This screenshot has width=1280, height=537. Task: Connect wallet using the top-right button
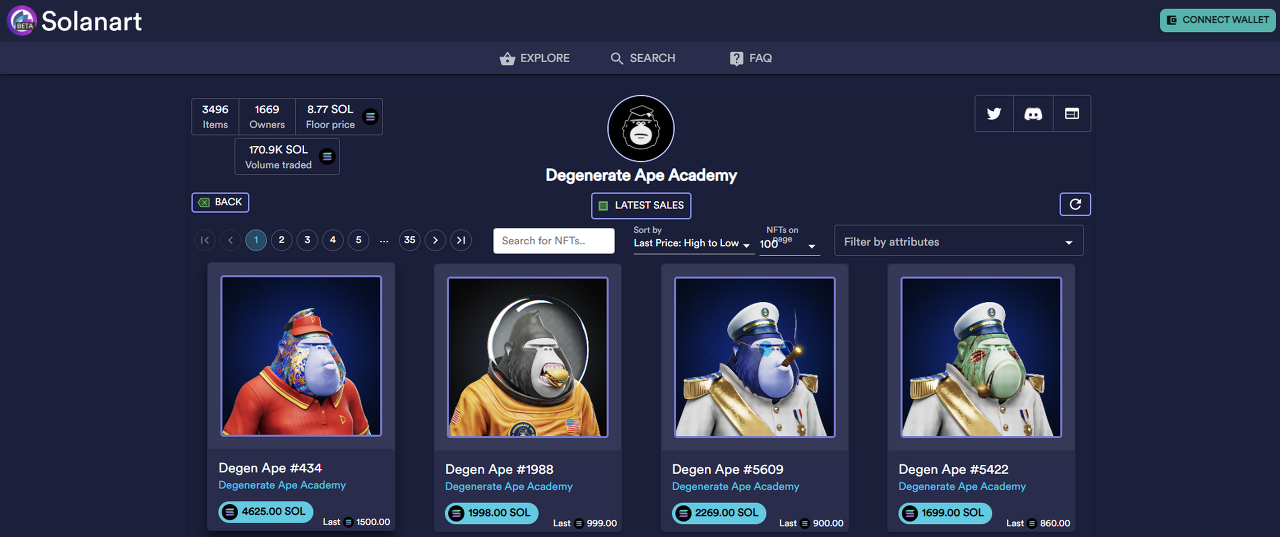pos(1217,20)
